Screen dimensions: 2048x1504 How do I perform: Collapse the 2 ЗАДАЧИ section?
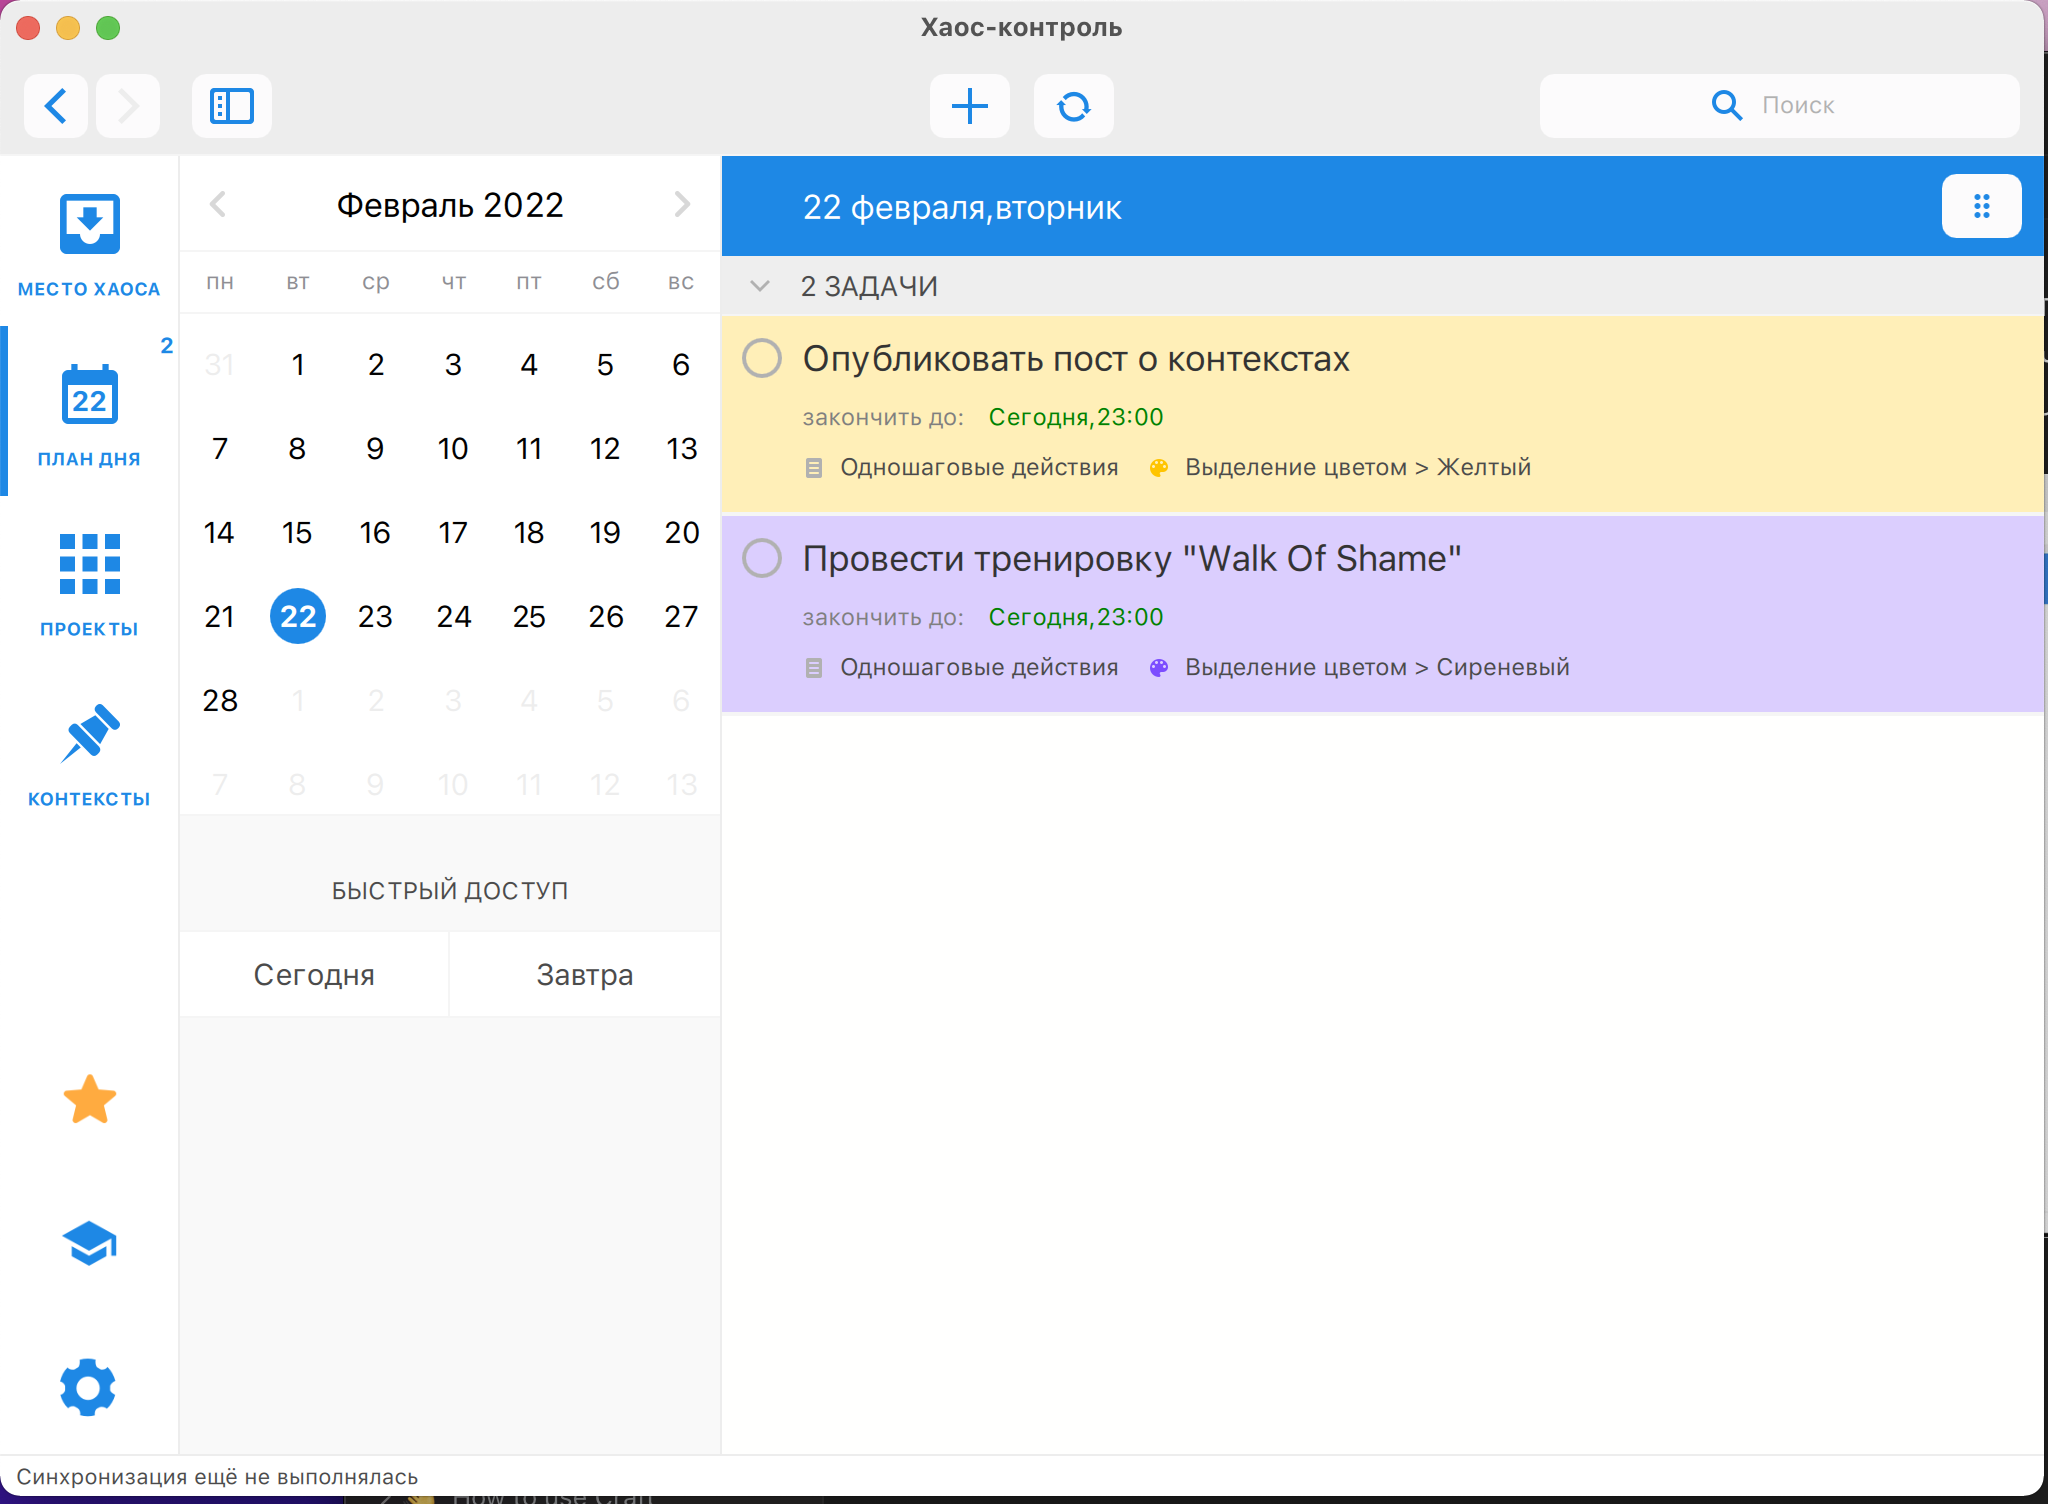760,287
